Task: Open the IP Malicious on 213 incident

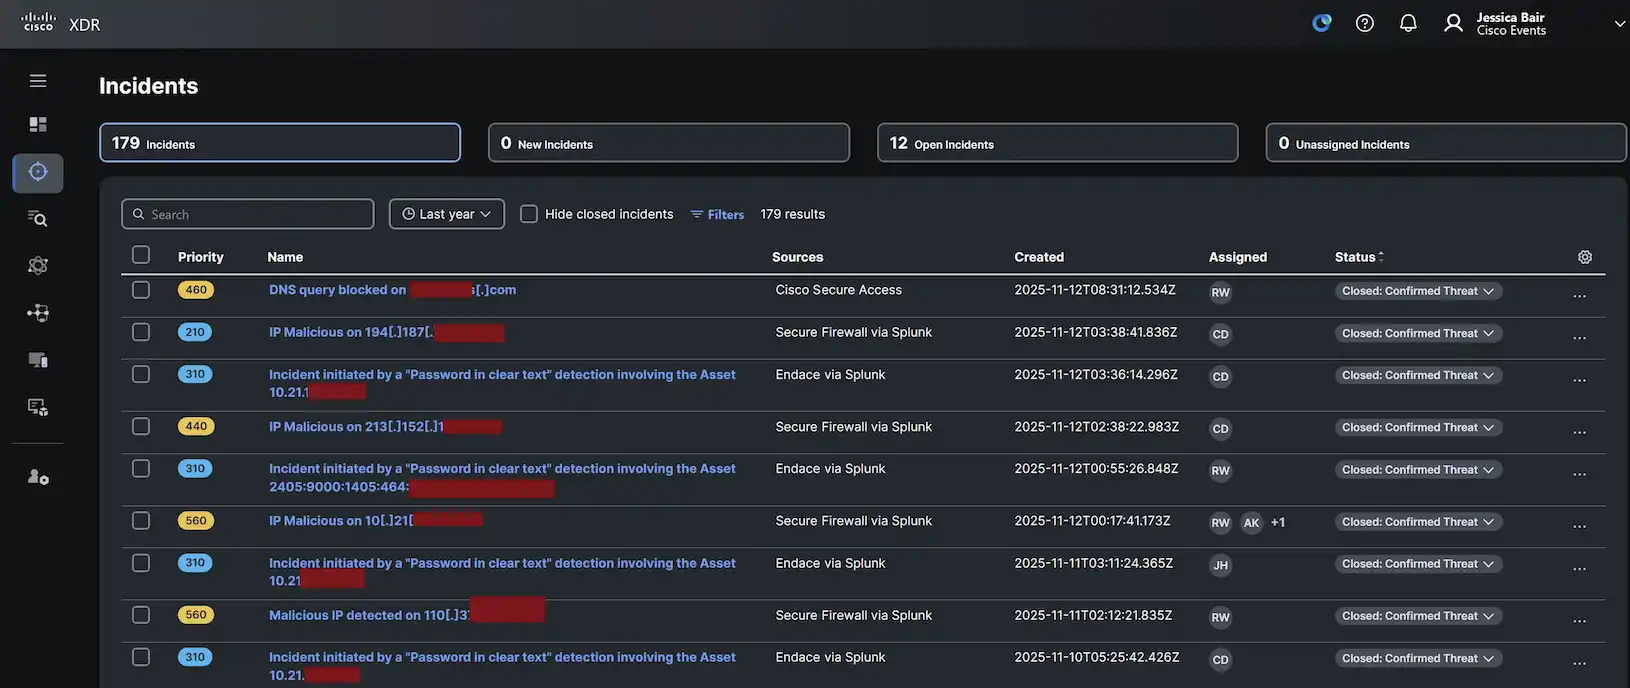Action: pyautogui.click(x=356, y=427)
